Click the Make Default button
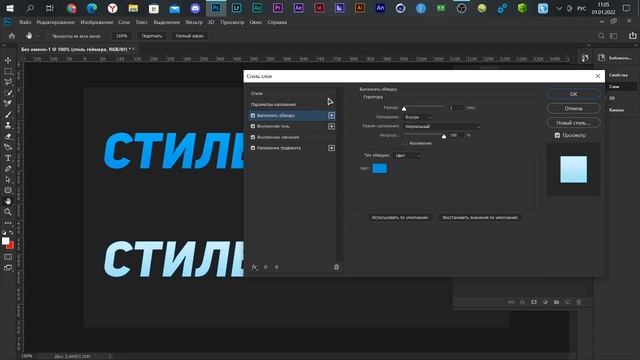 point(400,218)
